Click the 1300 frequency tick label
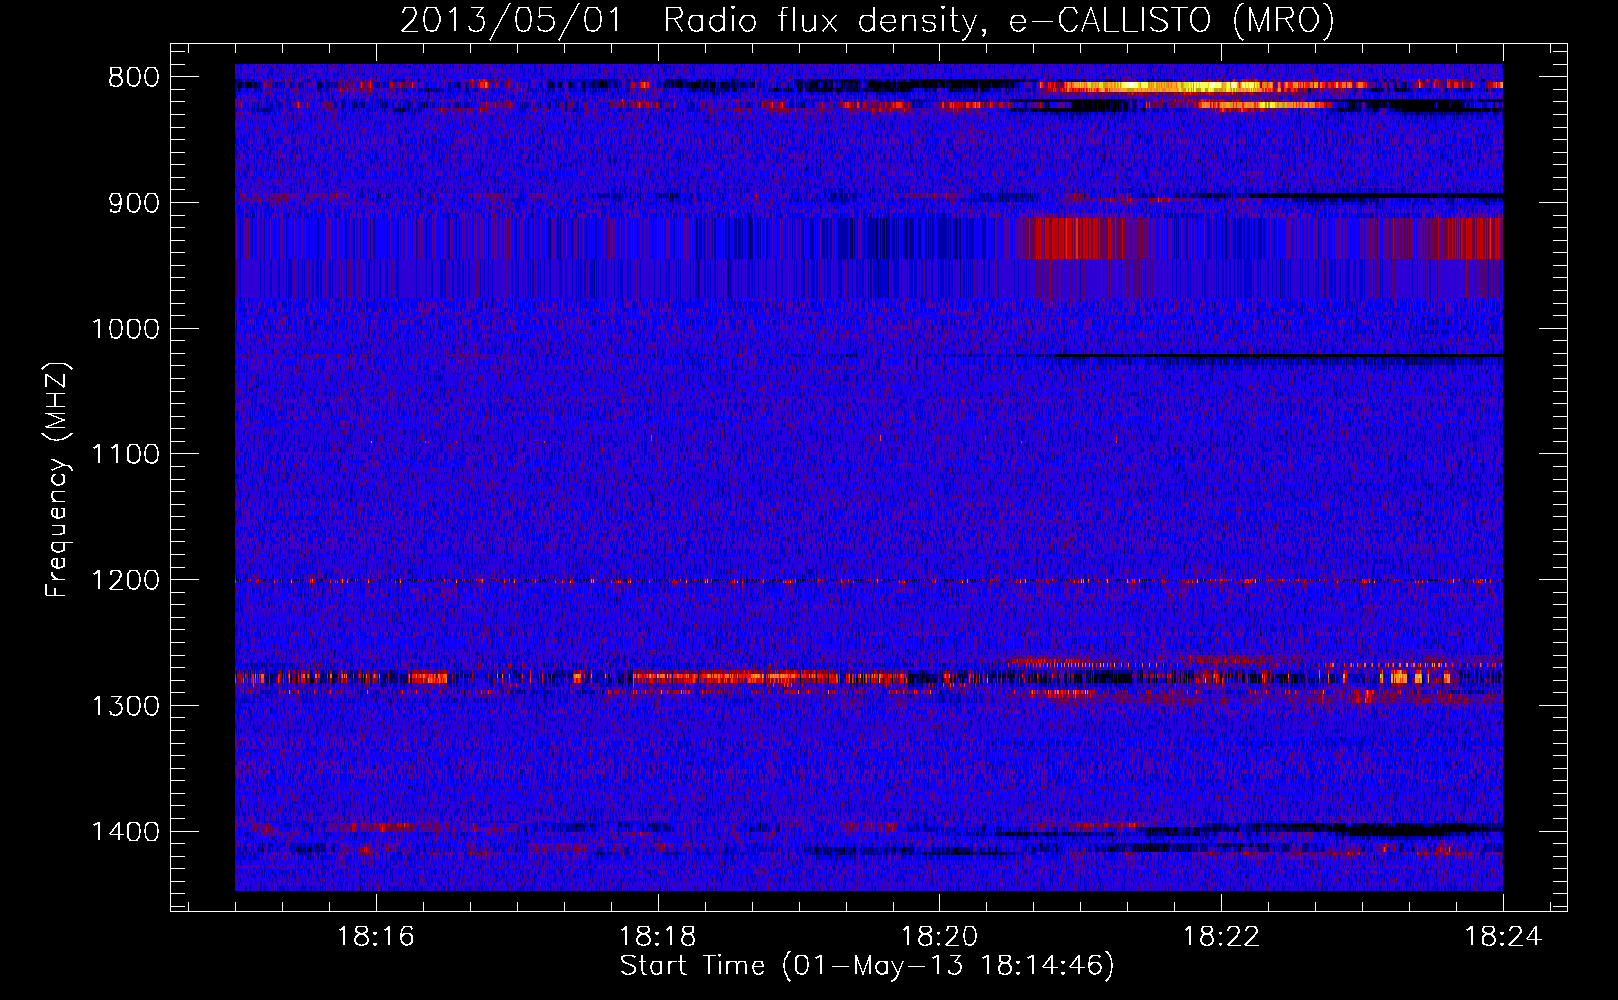The width and height of the screenshot is (1618, 1000). pos(125,707)
